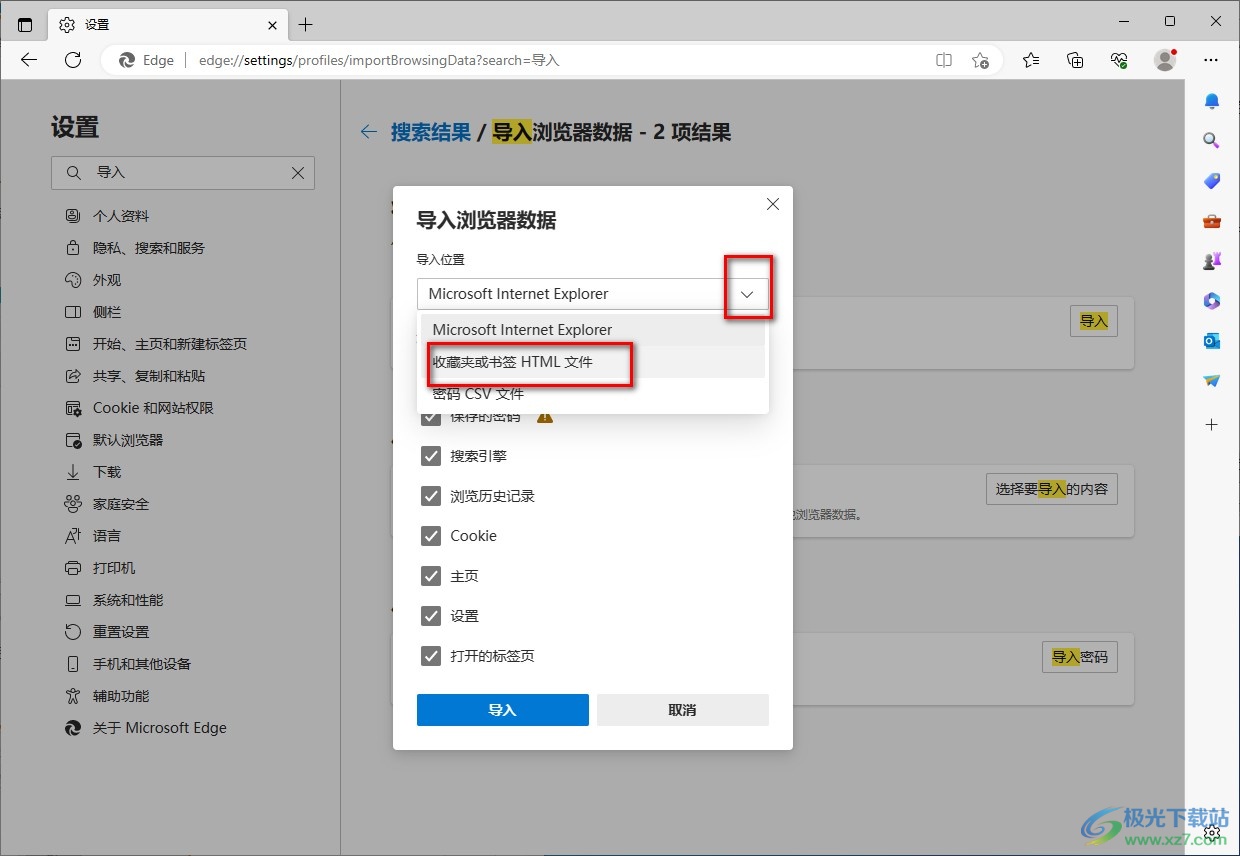This screenshot has height=856, width=1240.
Task: Refresh the page with the reload icon
Action: pos(73,60)
